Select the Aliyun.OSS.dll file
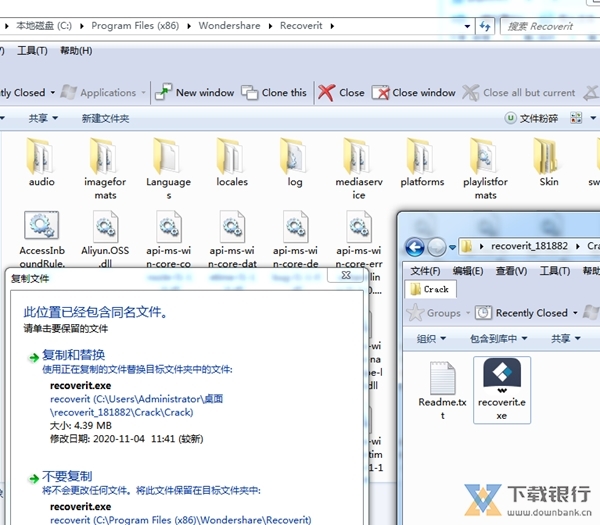Viewport: 600px width, 525px height. [x=105, y=239]
